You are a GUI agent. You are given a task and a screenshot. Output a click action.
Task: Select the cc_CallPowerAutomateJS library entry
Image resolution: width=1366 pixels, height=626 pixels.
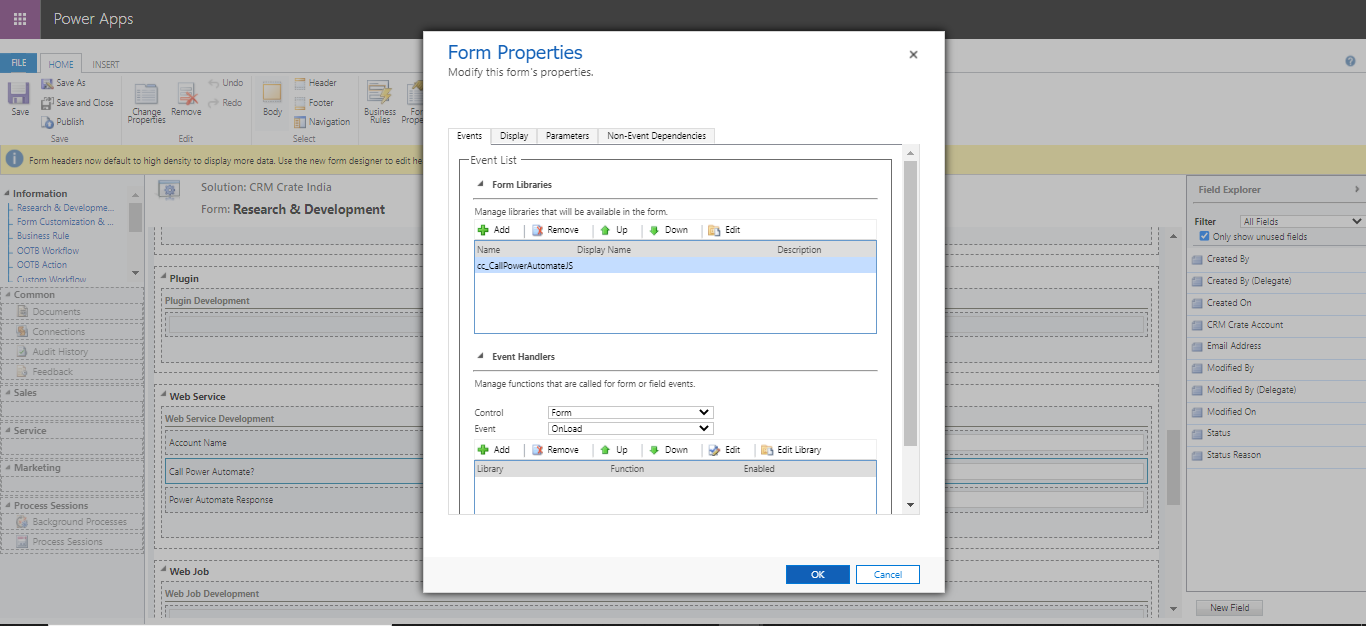coord(523,265)
